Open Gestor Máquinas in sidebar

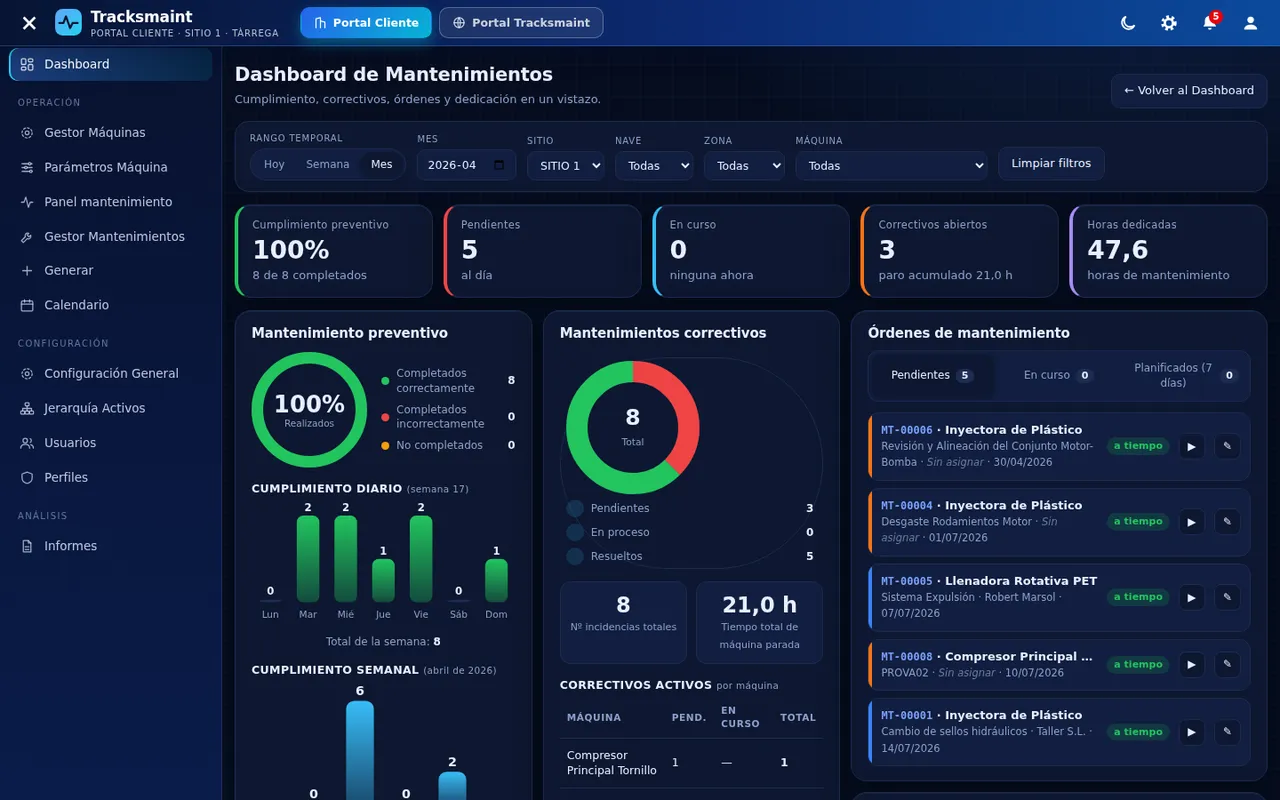click(110, 132)
